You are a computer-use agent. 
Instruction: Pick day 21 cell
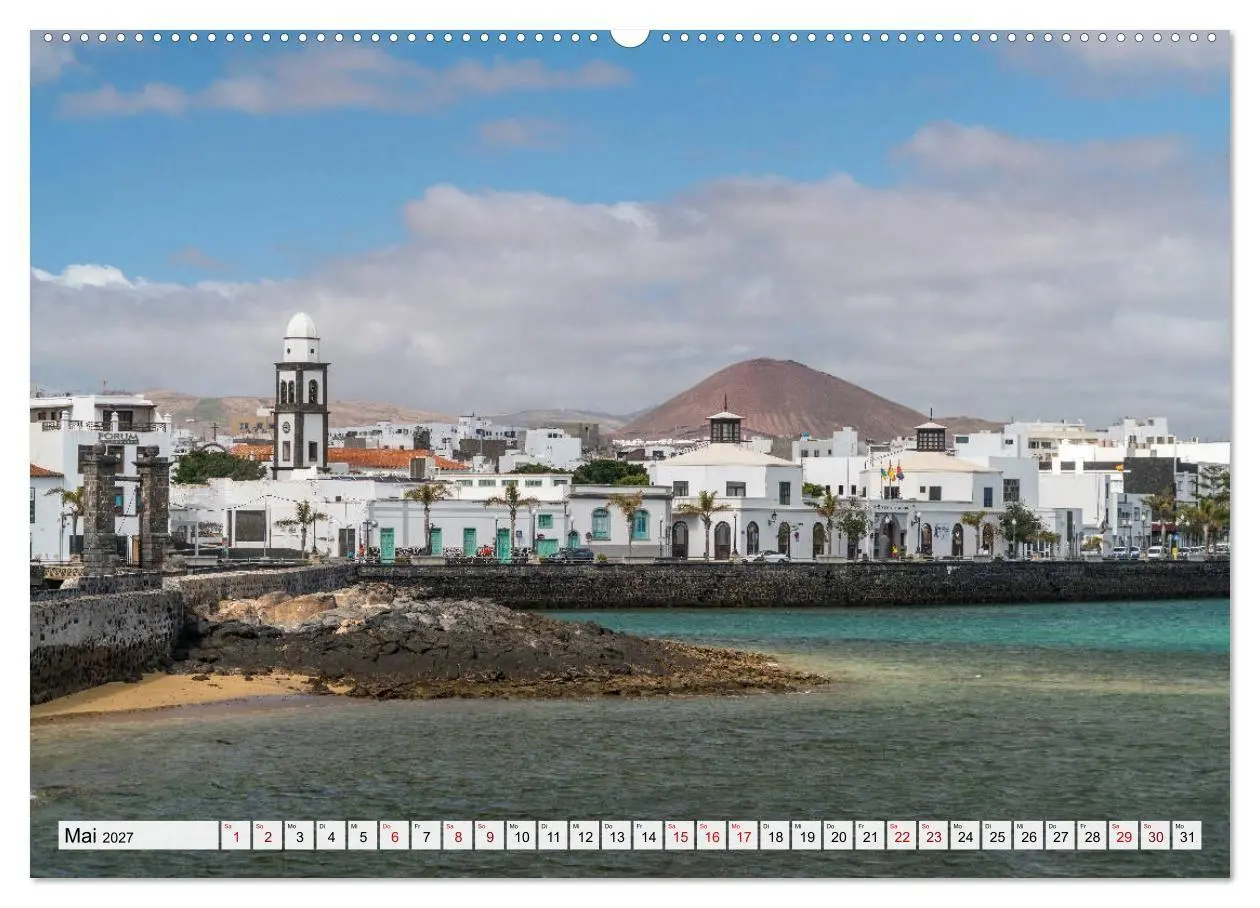(x=869, y=836)
